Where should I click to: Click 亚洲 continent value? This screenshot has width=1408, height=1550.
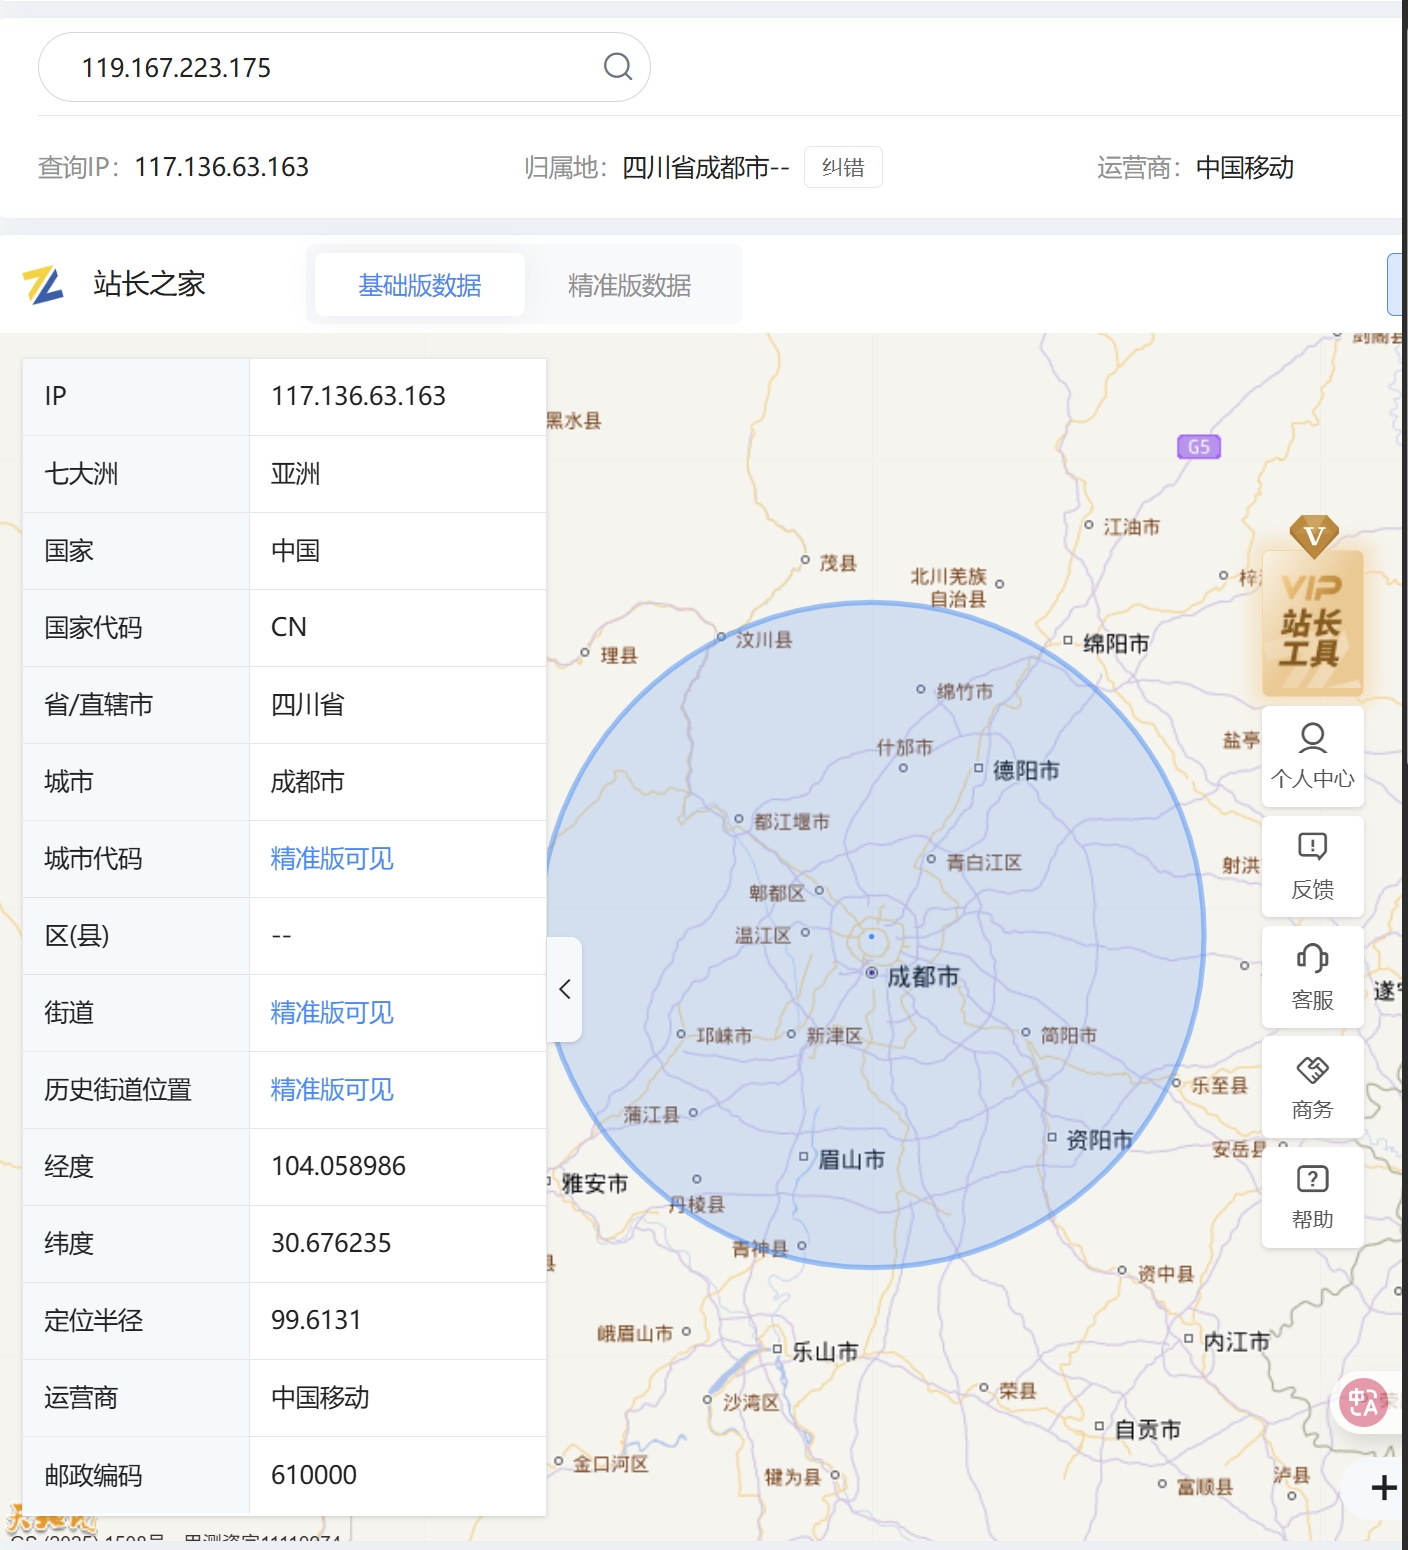(296, 474)
